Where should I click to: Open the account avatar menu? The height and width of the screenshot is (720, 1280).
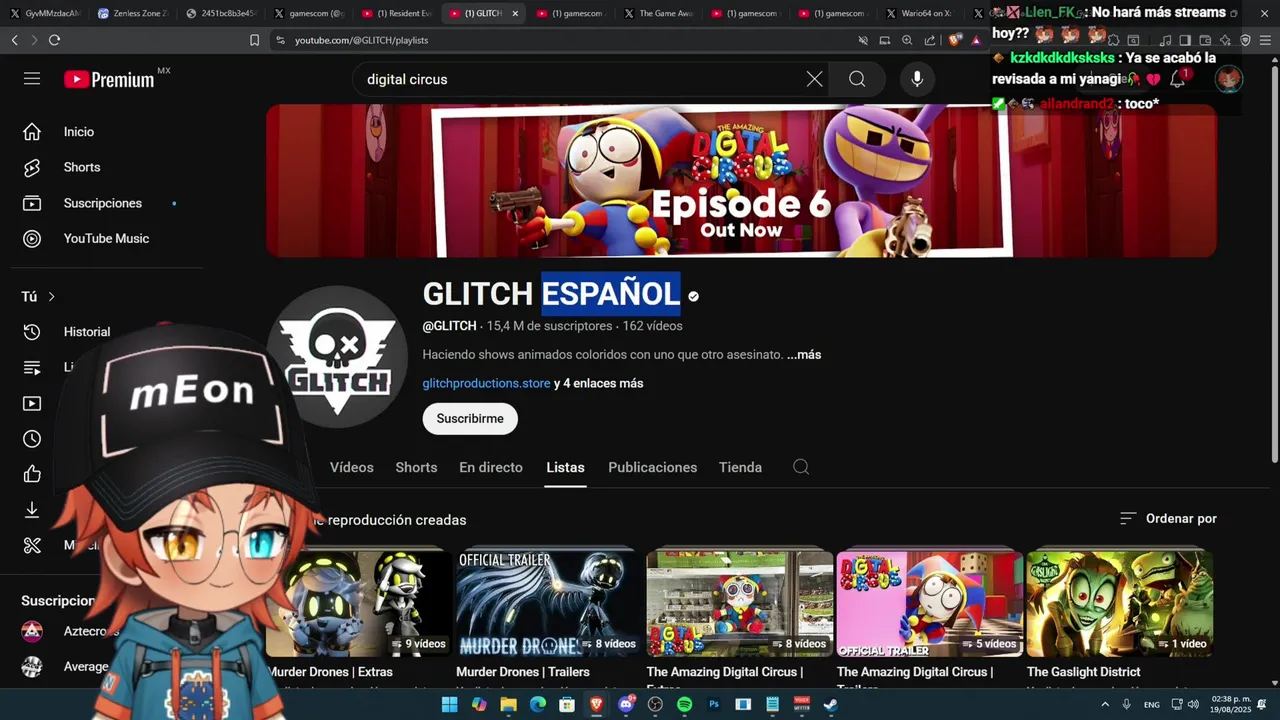coord(1229,79)
